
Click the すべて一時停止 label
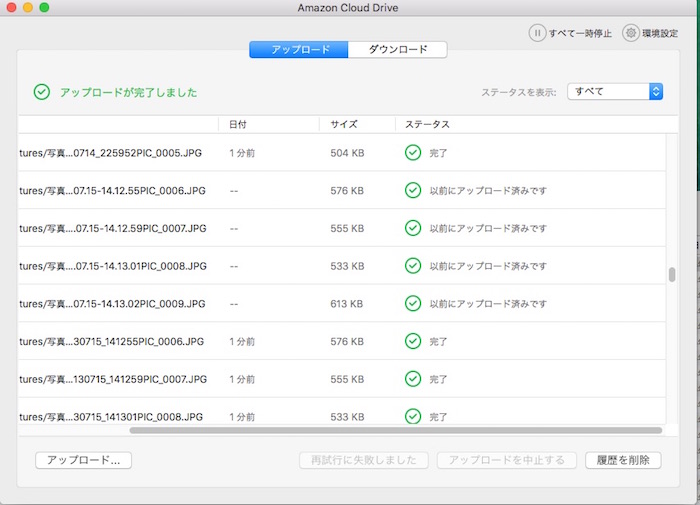[580, 33]
